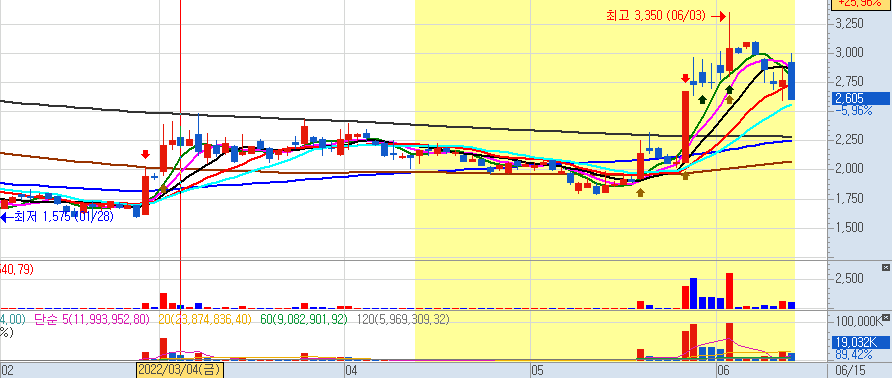Click the dark green up-arrow beneath 2,750-level blue candles
Screen dimensions: 892x378
[703, 99]
